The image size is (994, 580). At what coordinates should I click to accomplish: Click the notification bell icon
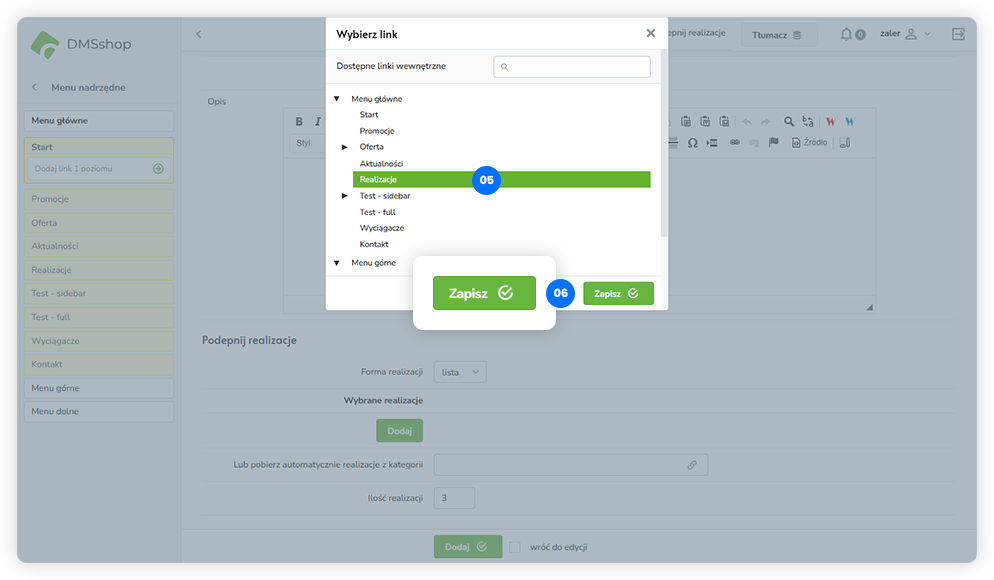coord(847,34)
